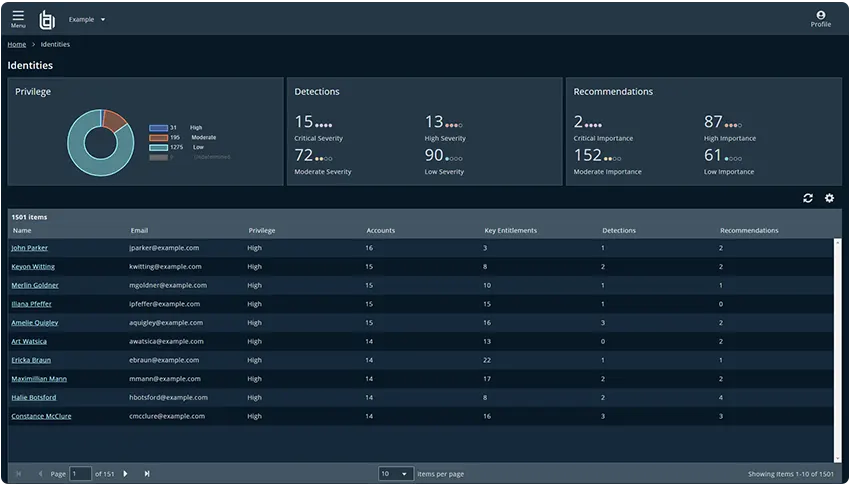Click kwitting@example.com email cell
This screenshot has height=488, width=850.
165,267
